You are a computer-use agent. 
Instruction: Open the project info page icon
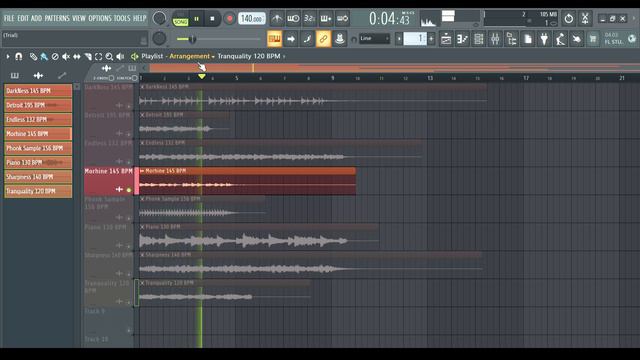pos(528,39)
